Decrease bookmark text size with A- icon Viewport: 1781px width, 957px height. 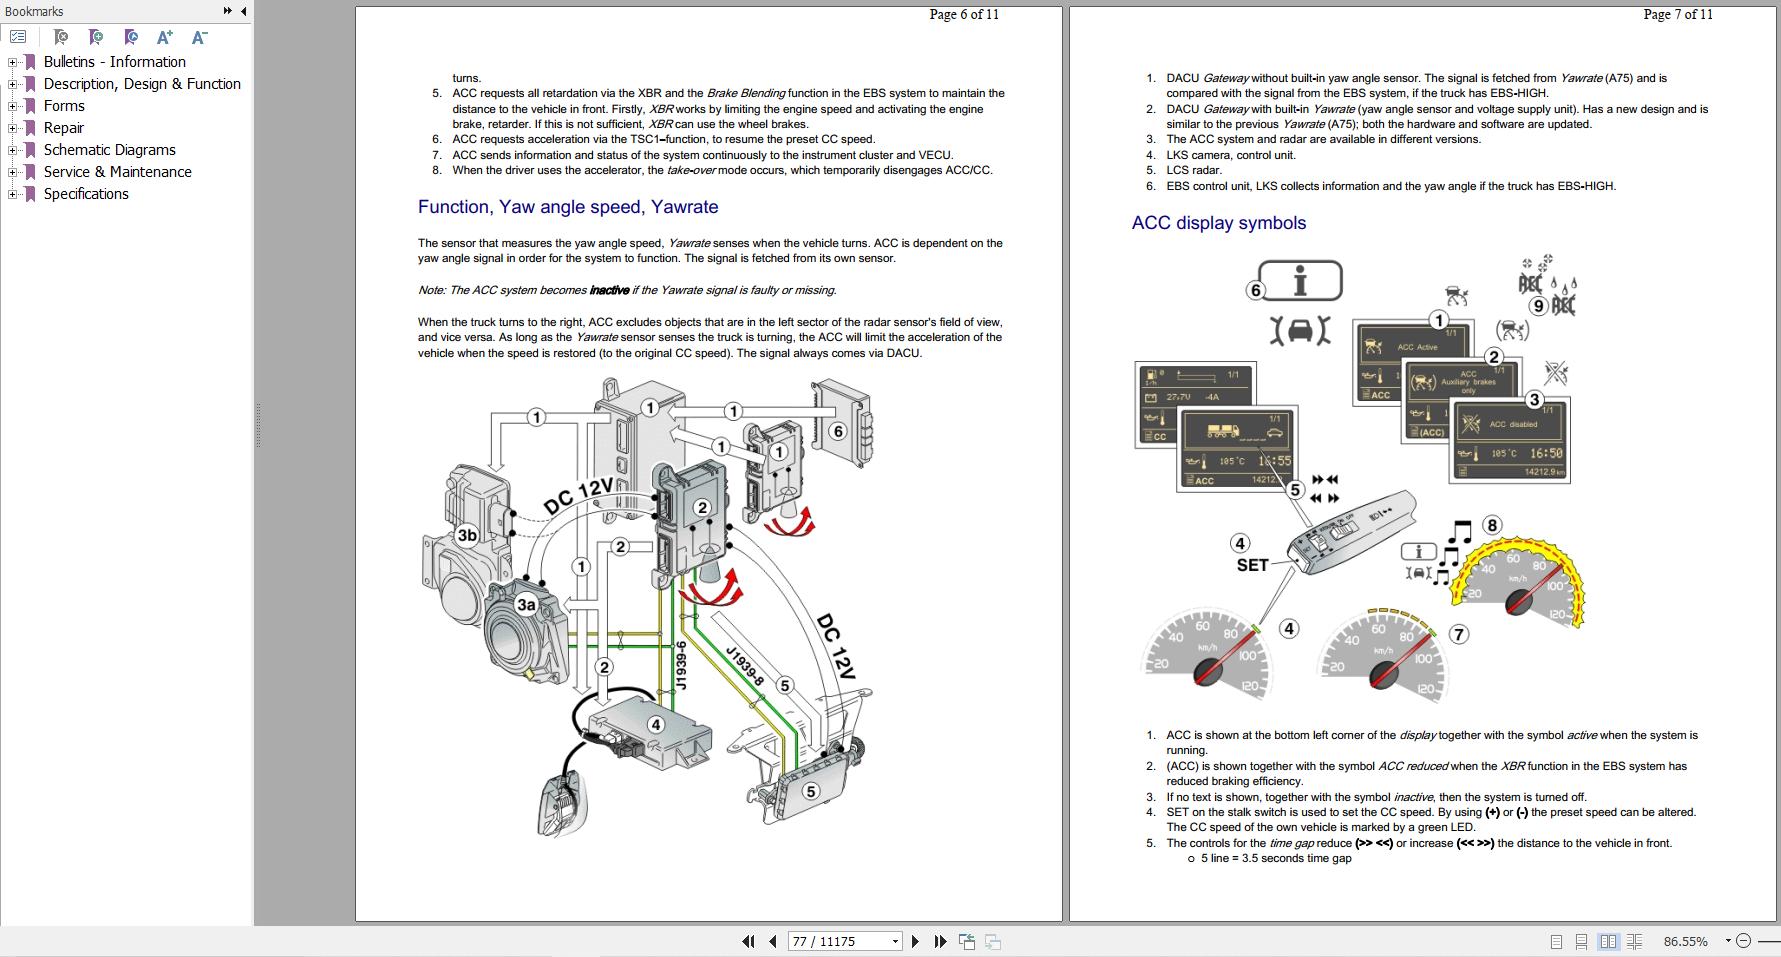[198, 36]
